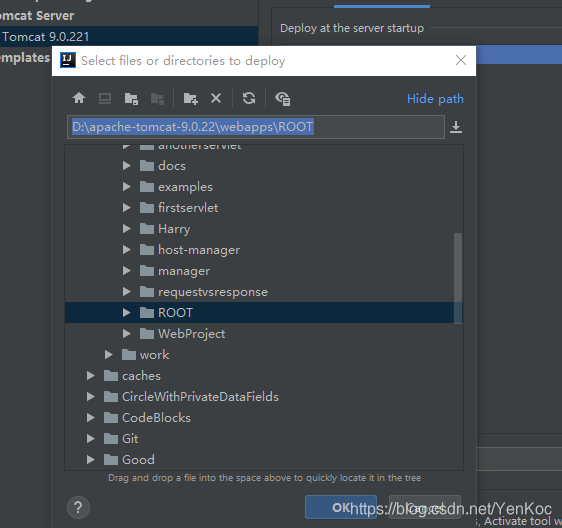Click the file tree vertical scrollbar
This screenshot has height=528, width=562.
click(x=458, y=278)
